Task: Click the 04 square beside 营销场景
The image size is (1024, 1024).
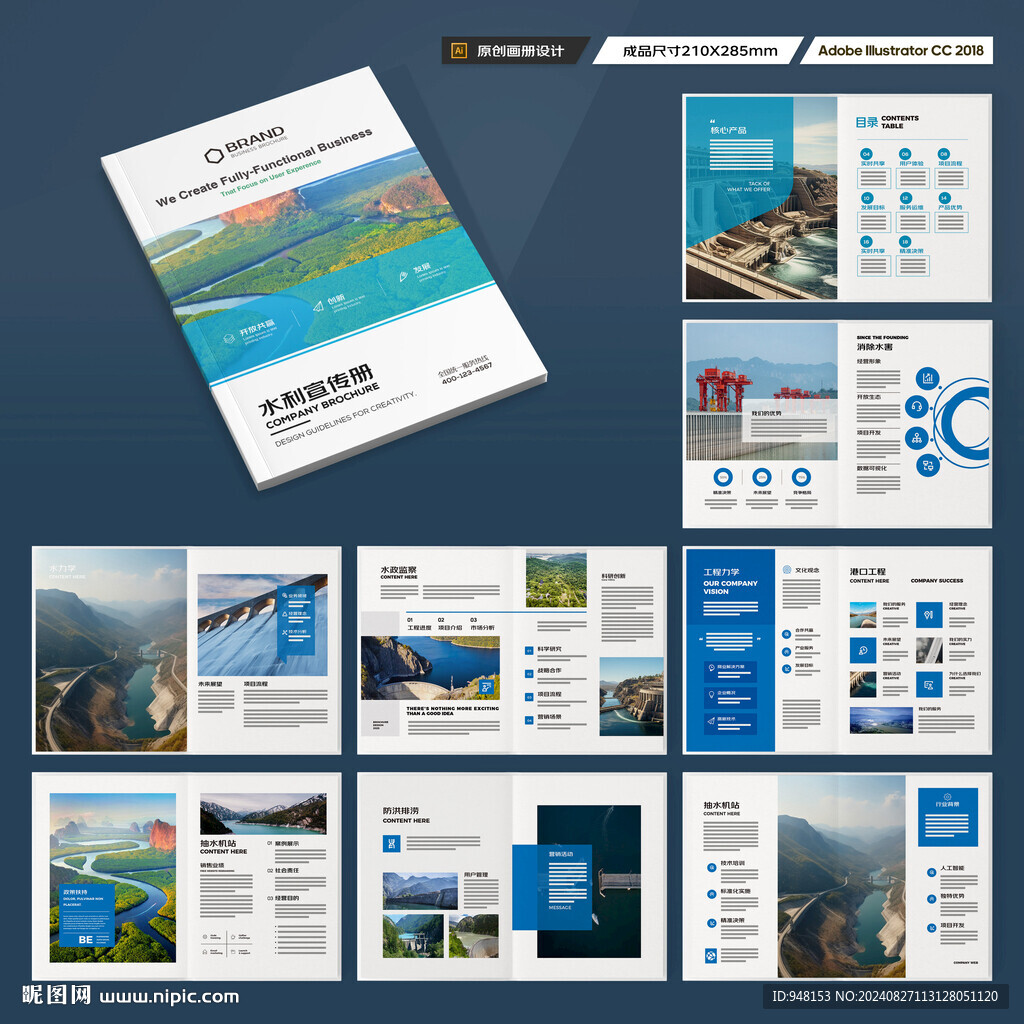Action: 529,720
